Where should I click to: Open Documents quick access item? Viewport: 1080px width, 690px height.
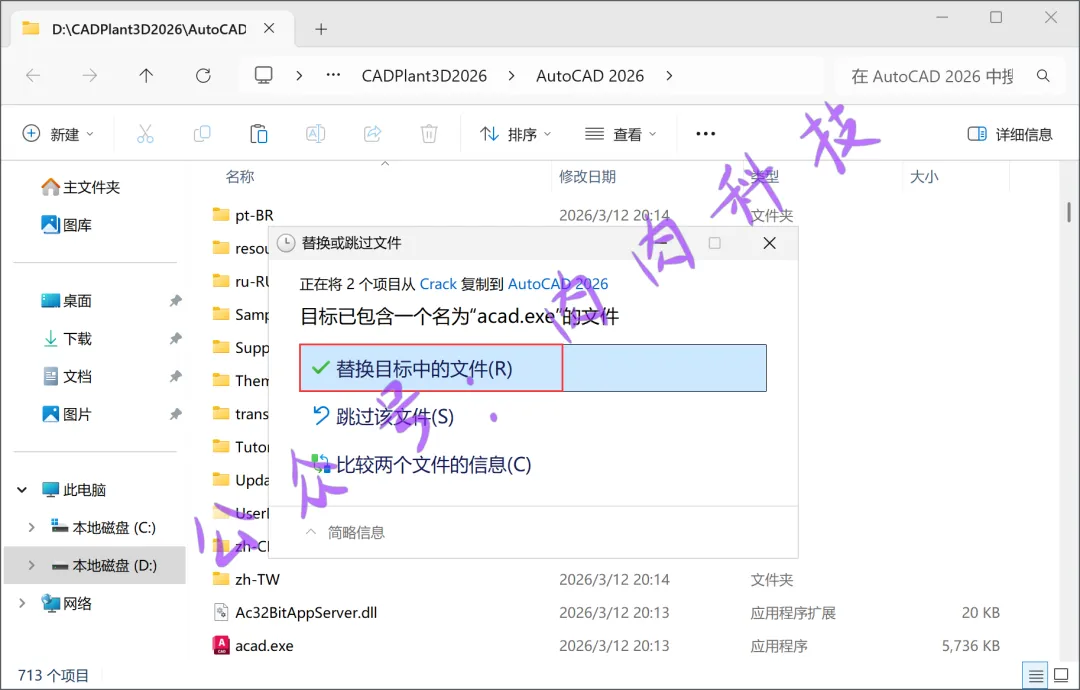tap(67, 376)
